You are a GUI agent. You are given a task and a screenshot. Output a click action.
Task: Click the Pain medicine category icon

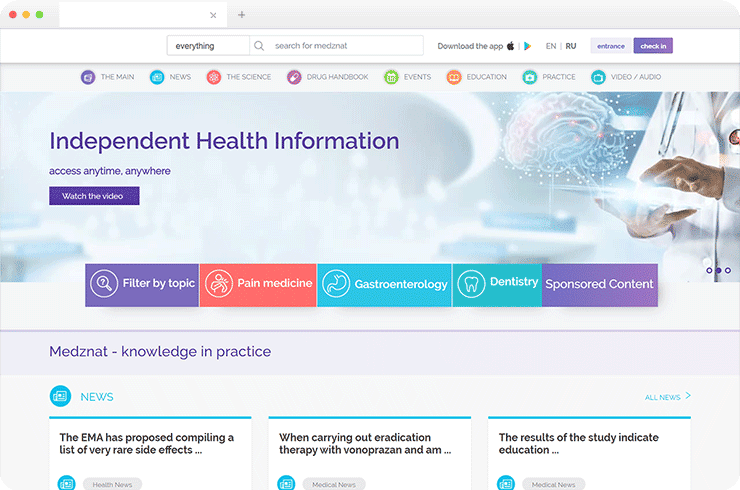coord(219,283)
